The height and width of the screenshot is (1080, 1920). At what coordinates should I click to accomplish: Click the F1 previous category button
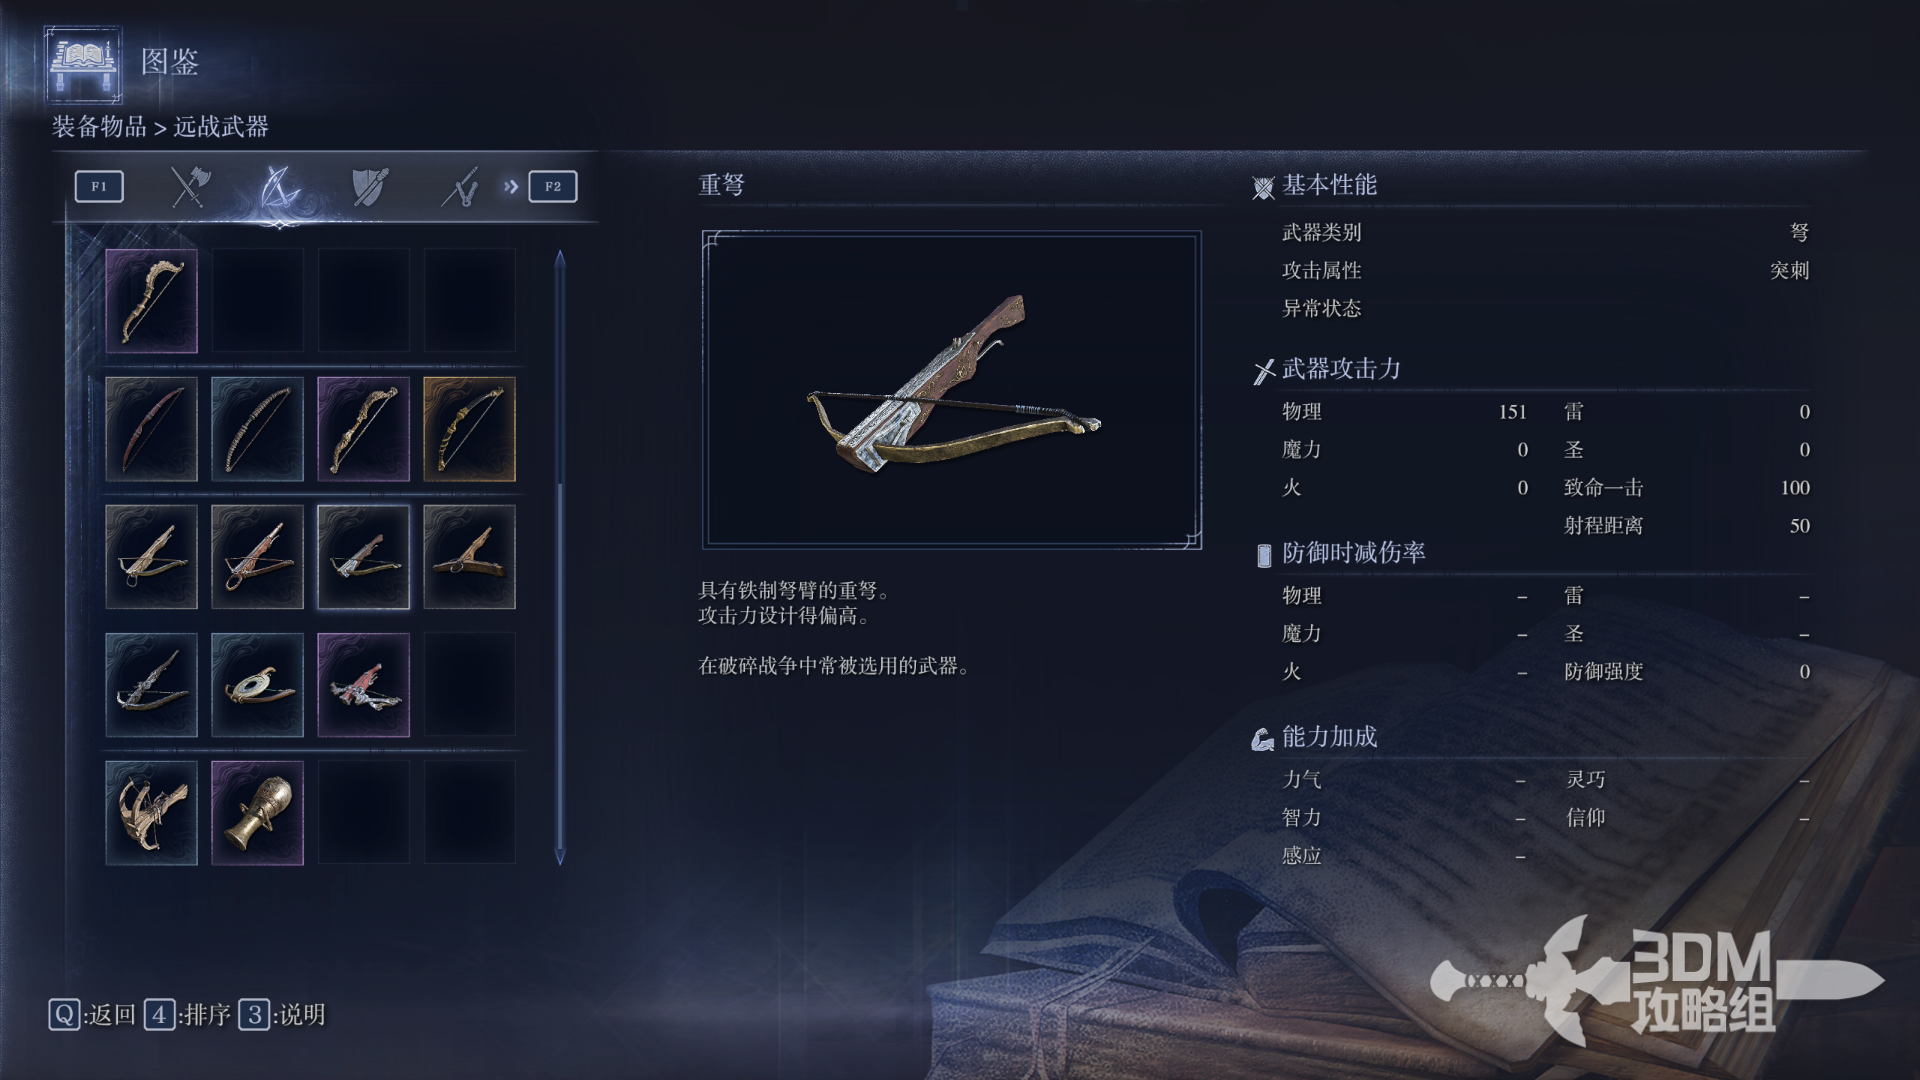coord(99,186)
